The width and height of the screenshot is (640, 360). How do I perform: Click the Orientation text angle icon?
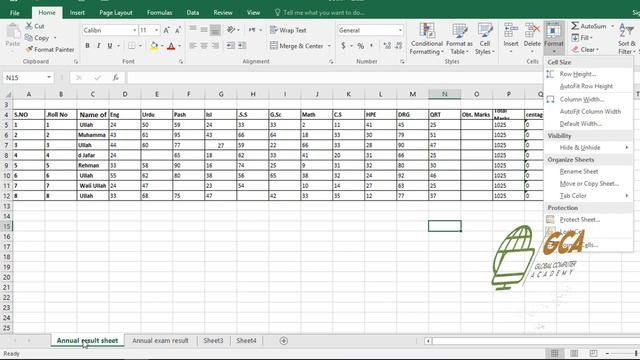click(231, 30)
